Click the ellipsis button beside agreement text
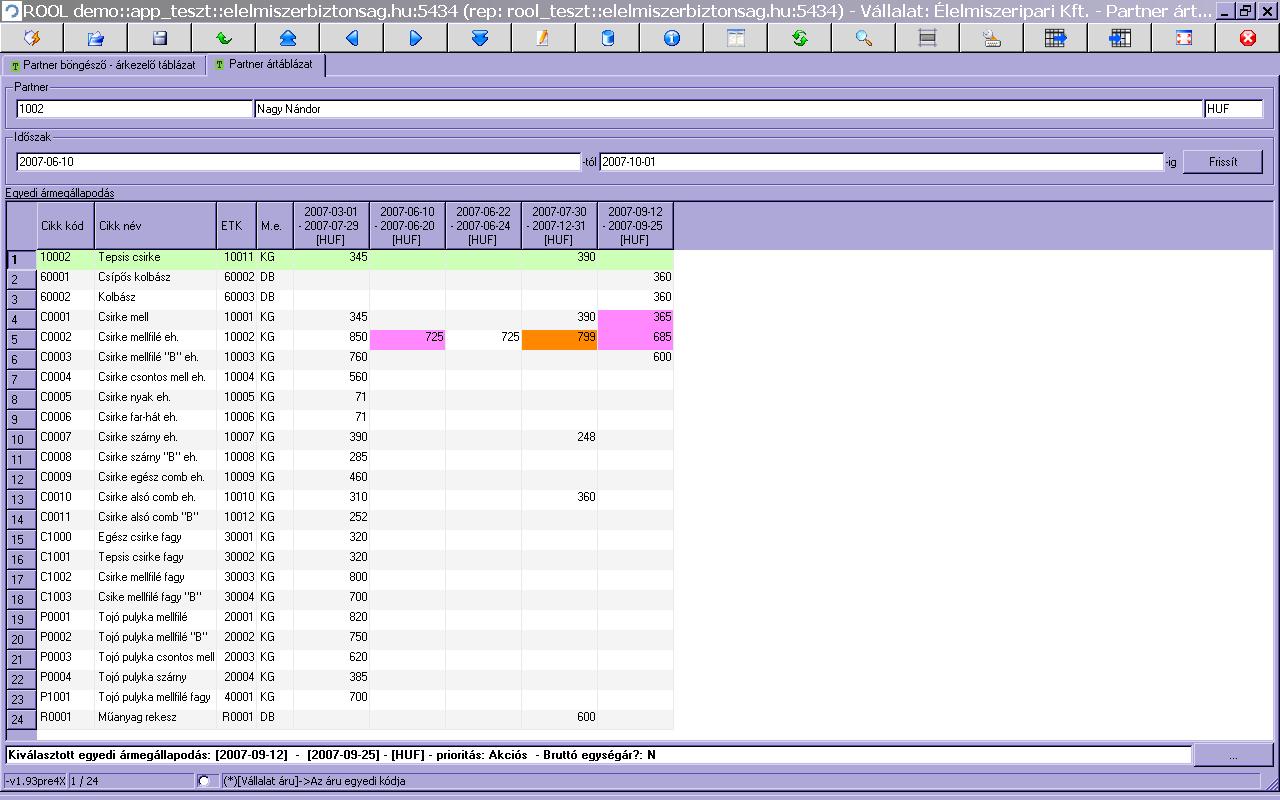The width and height of the screenshot is (1280, 800). [x=1233, y=755]
